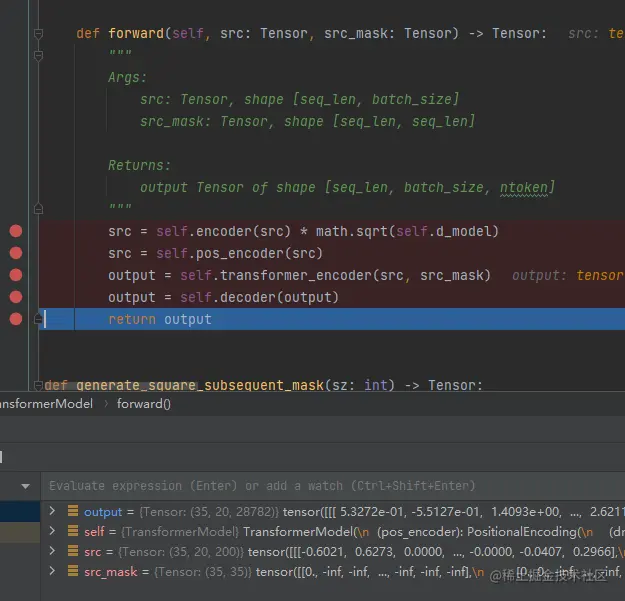Collapse generate_square_subsequent_mask function fold marker

[x=38, y=385]
